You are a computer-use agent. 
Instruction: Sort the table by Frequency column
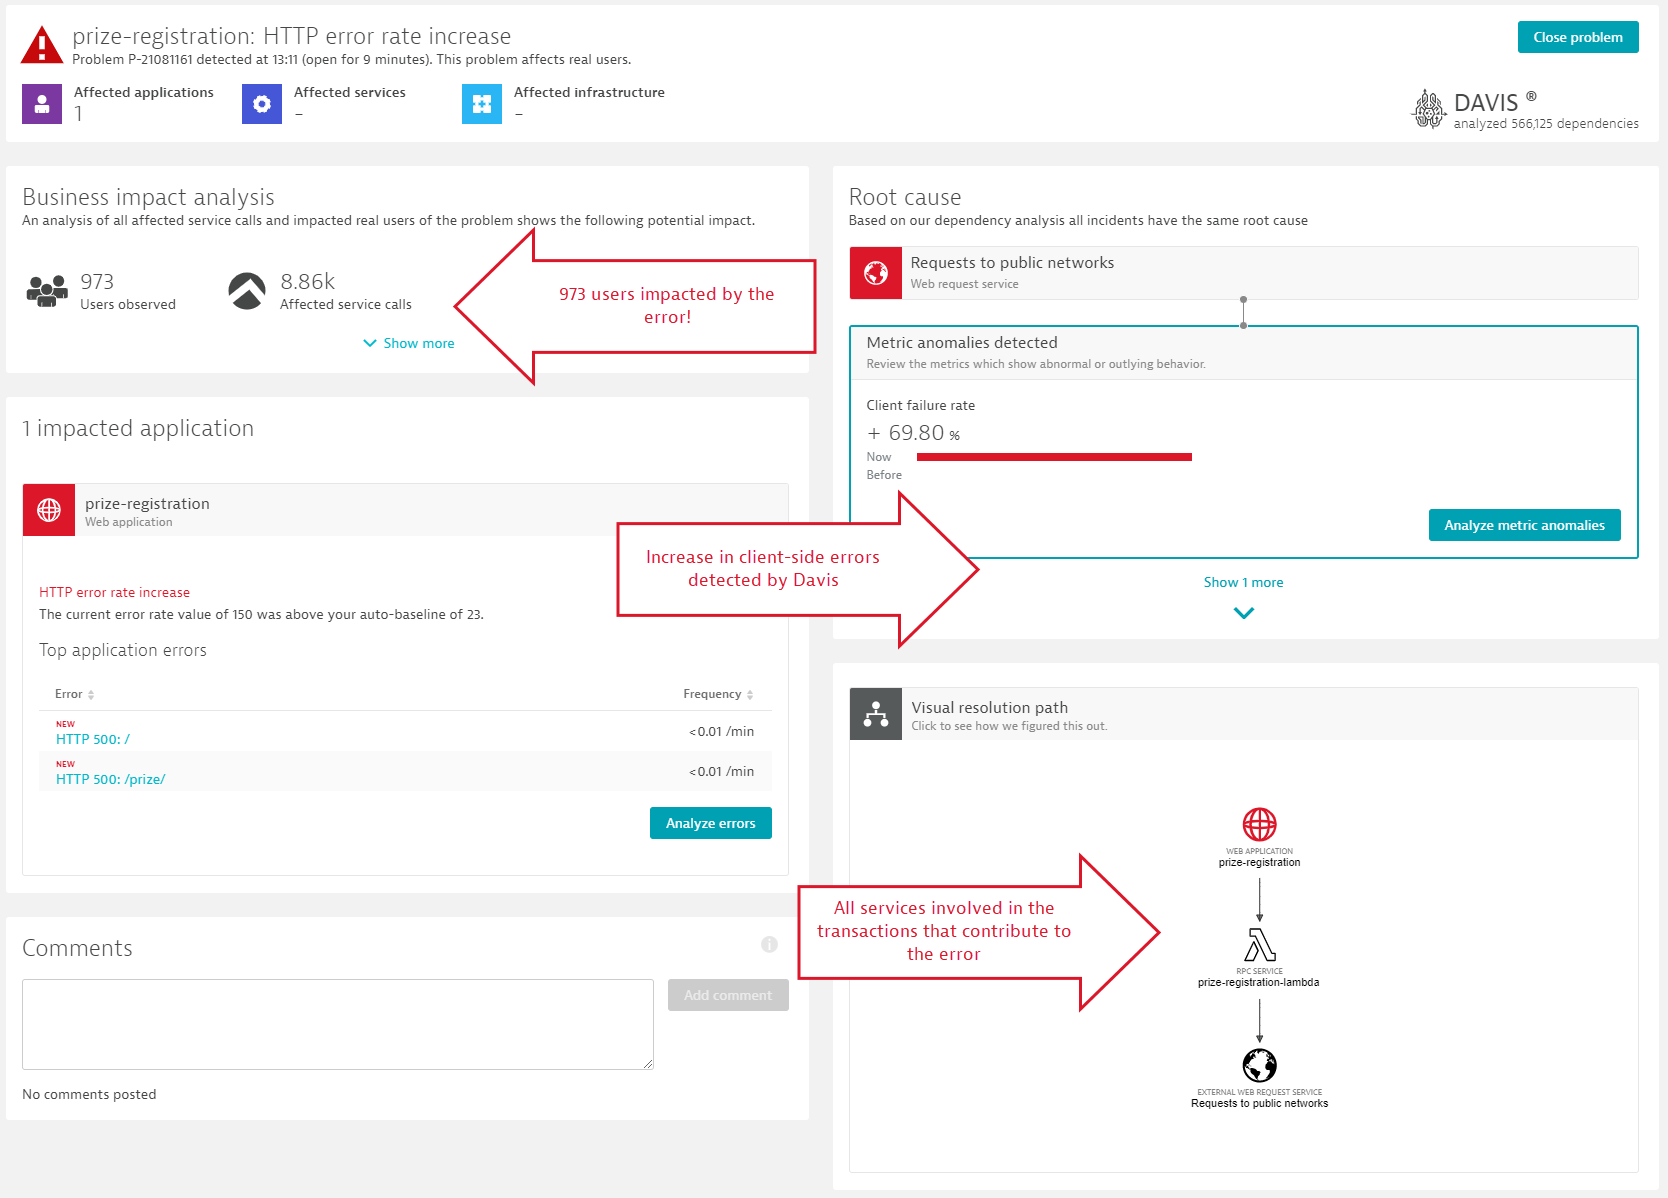[x=718, y=694]
